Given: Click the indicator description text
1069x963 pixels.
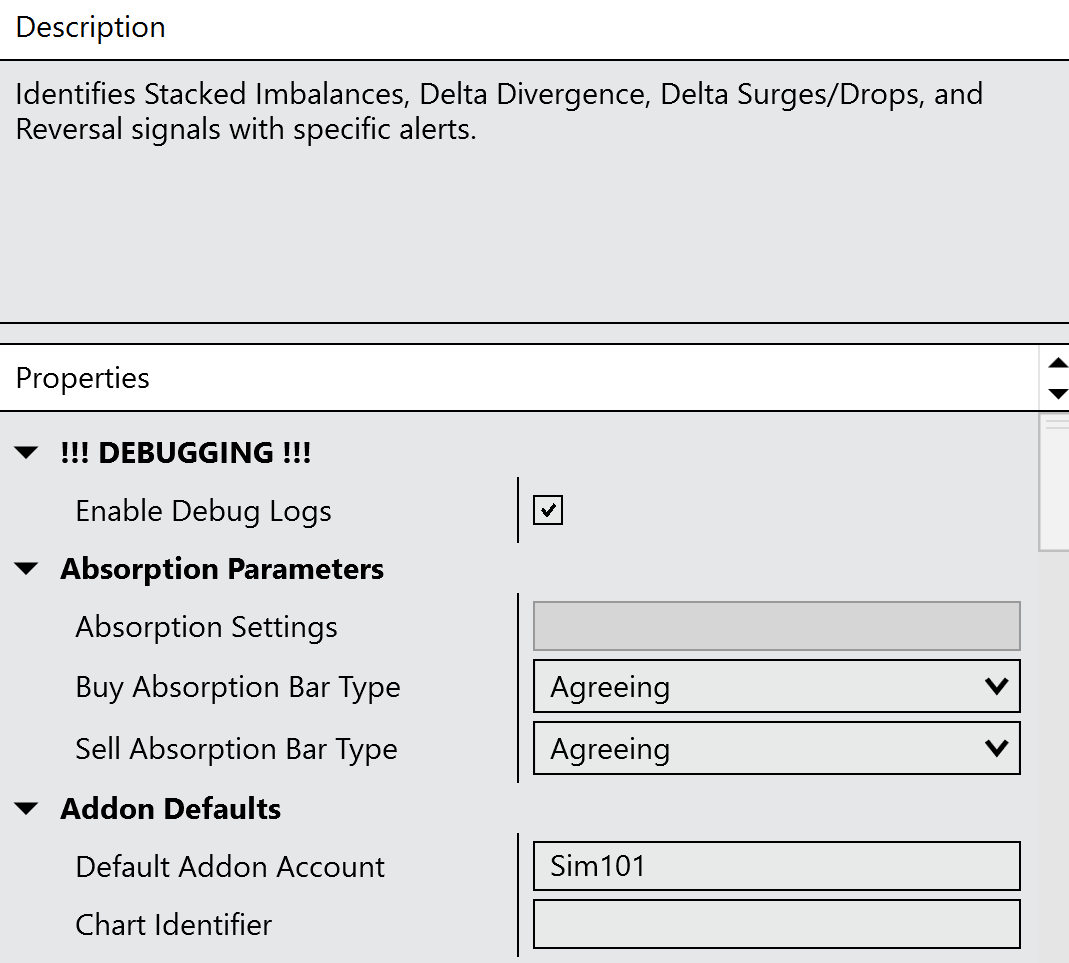Looking at the screenshot, I should (499, 111).
